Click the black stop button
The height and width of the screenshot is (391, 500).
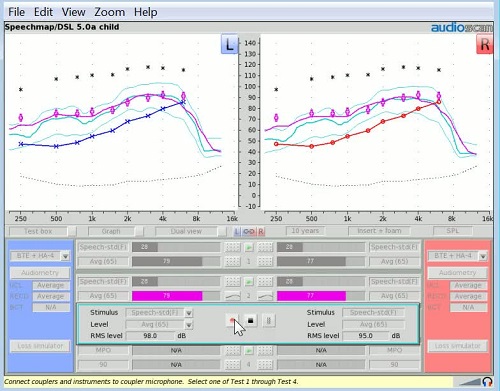(x=251, y=320)
